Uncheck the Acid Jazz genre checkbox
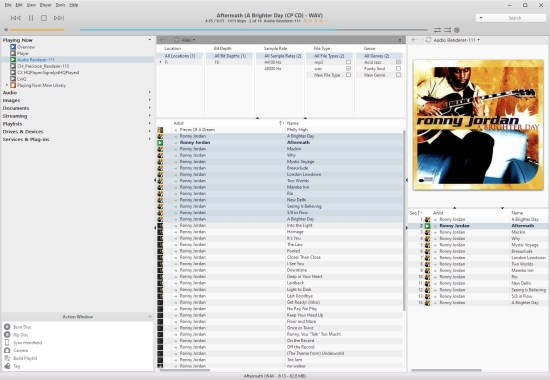Viewport: 550px width, 380px height. [x=398, y=62]
